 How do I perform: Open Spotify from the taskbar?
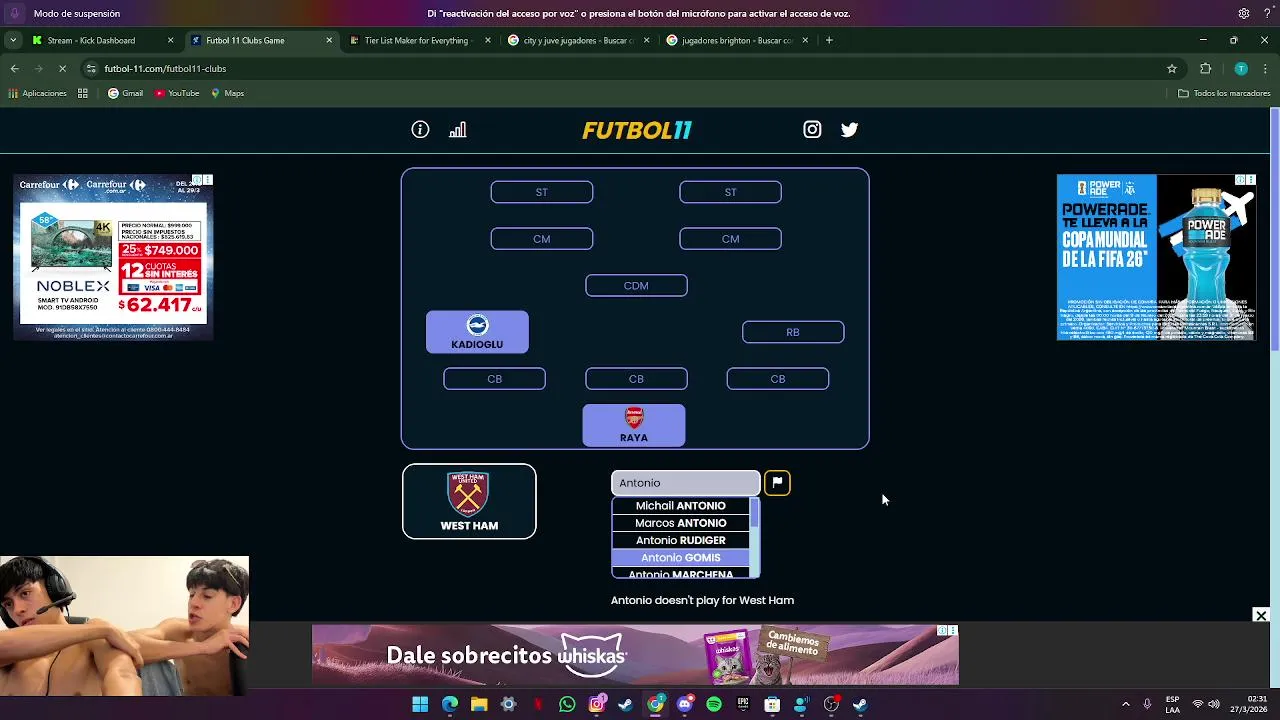pyautogui.click(x=713, y=705)
